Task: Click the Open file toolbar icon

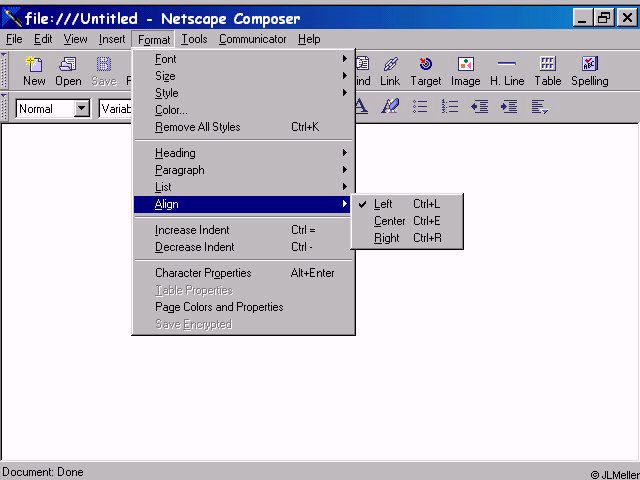Action: (x=68, y=71)
